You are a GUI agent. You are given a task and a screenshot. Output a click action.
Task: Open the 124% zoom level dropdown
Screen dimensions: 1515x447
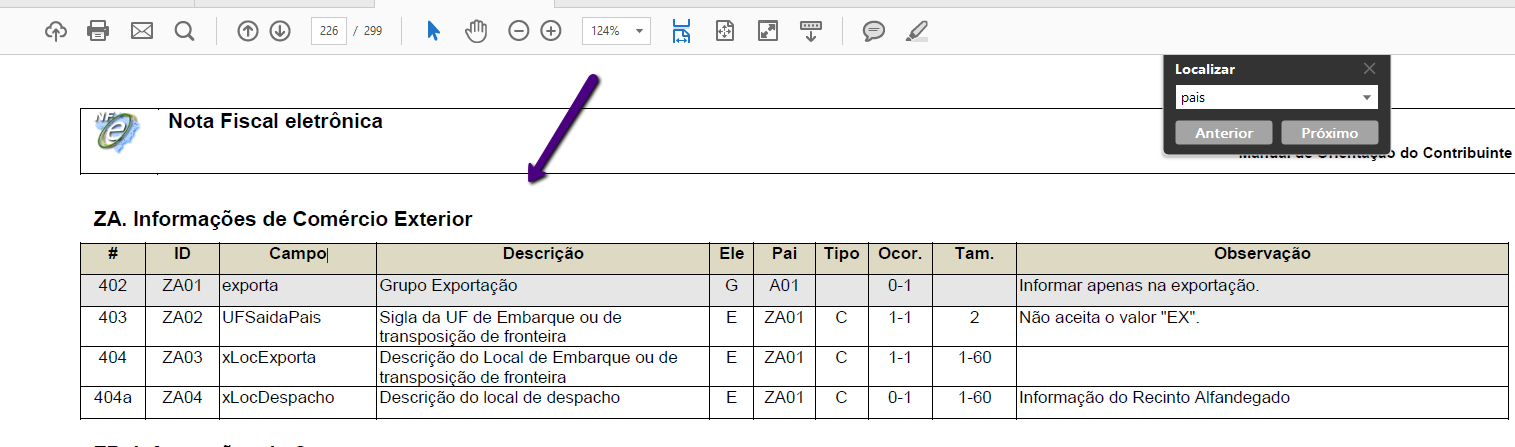(616, 31)
